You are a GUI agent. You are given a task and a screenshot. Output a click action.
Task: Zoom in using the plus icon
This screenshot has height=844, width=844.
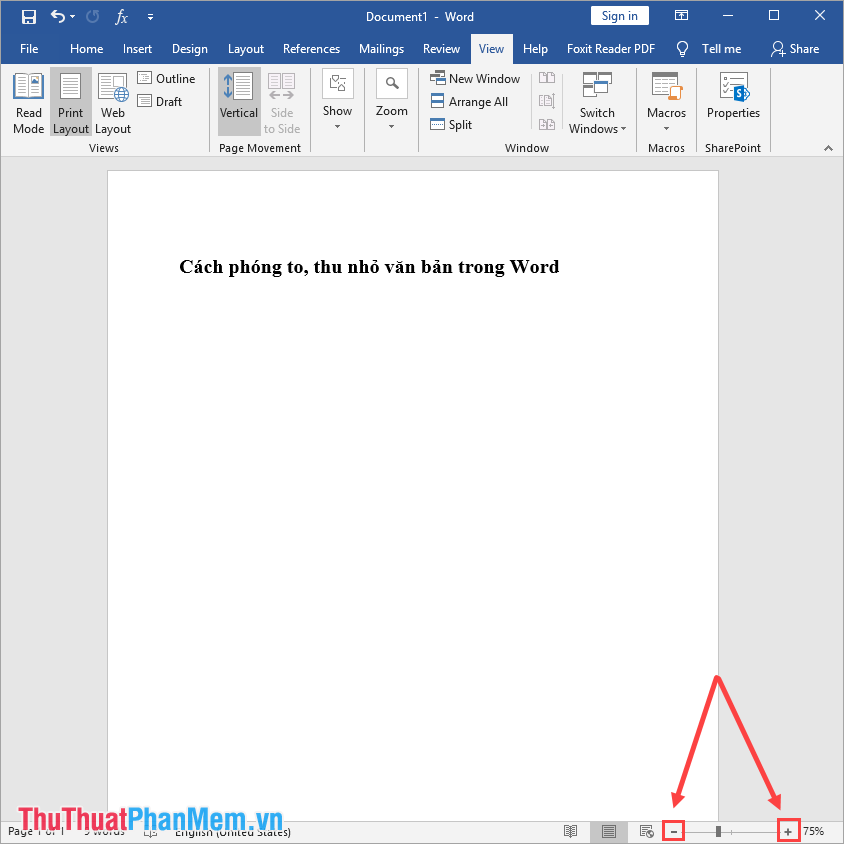787,831
